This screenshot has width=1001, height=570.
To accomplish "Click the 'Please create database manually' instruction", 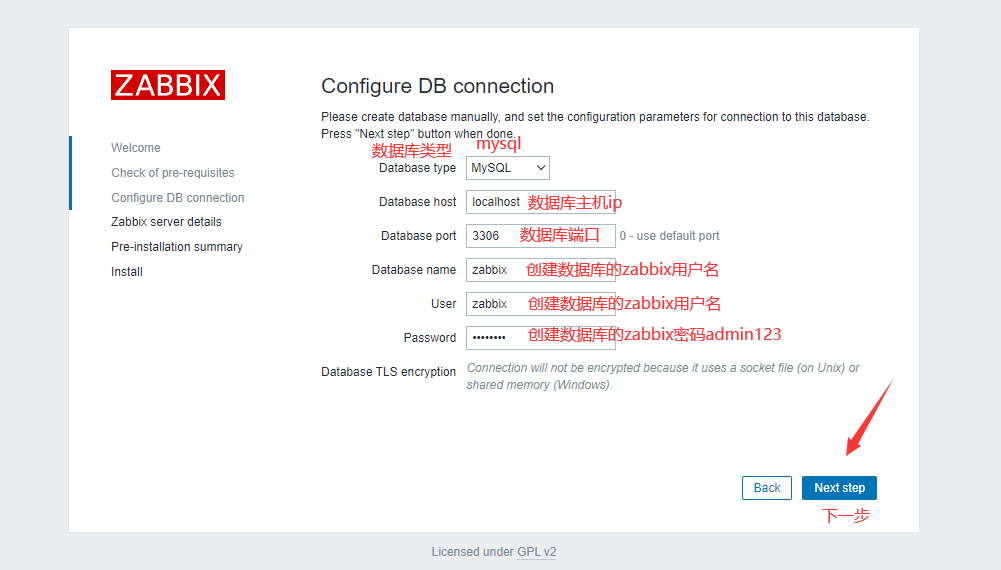I will 595,125.
